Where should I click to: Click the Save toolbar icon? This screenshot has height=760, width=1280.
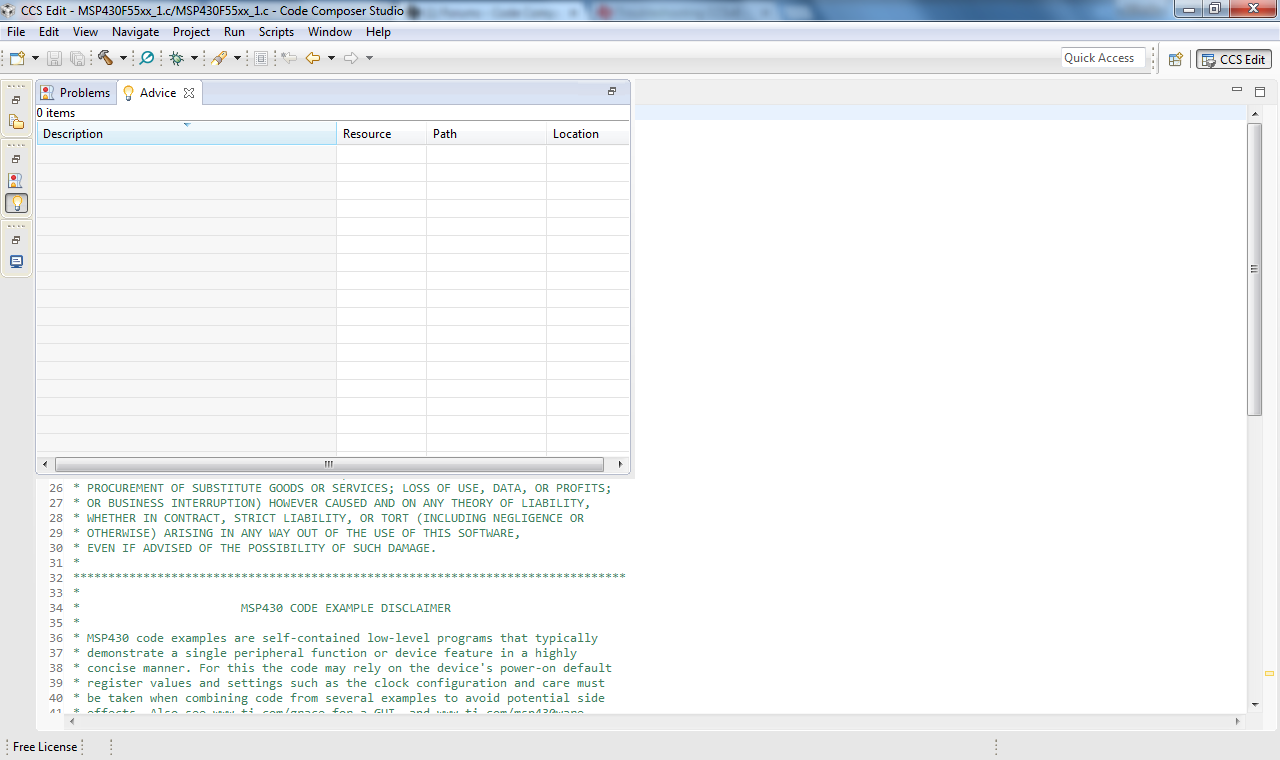click(x=54, y=58)
